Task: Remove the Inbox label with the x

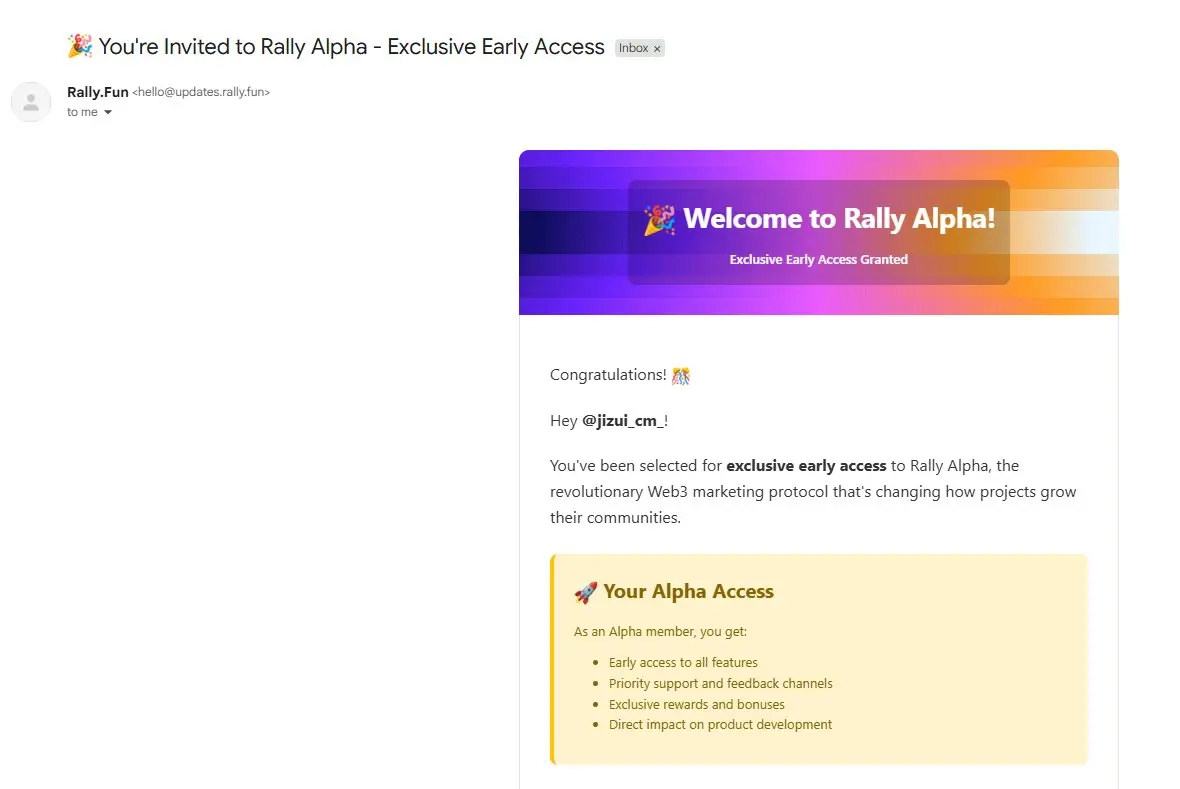Action: [657, 48]
